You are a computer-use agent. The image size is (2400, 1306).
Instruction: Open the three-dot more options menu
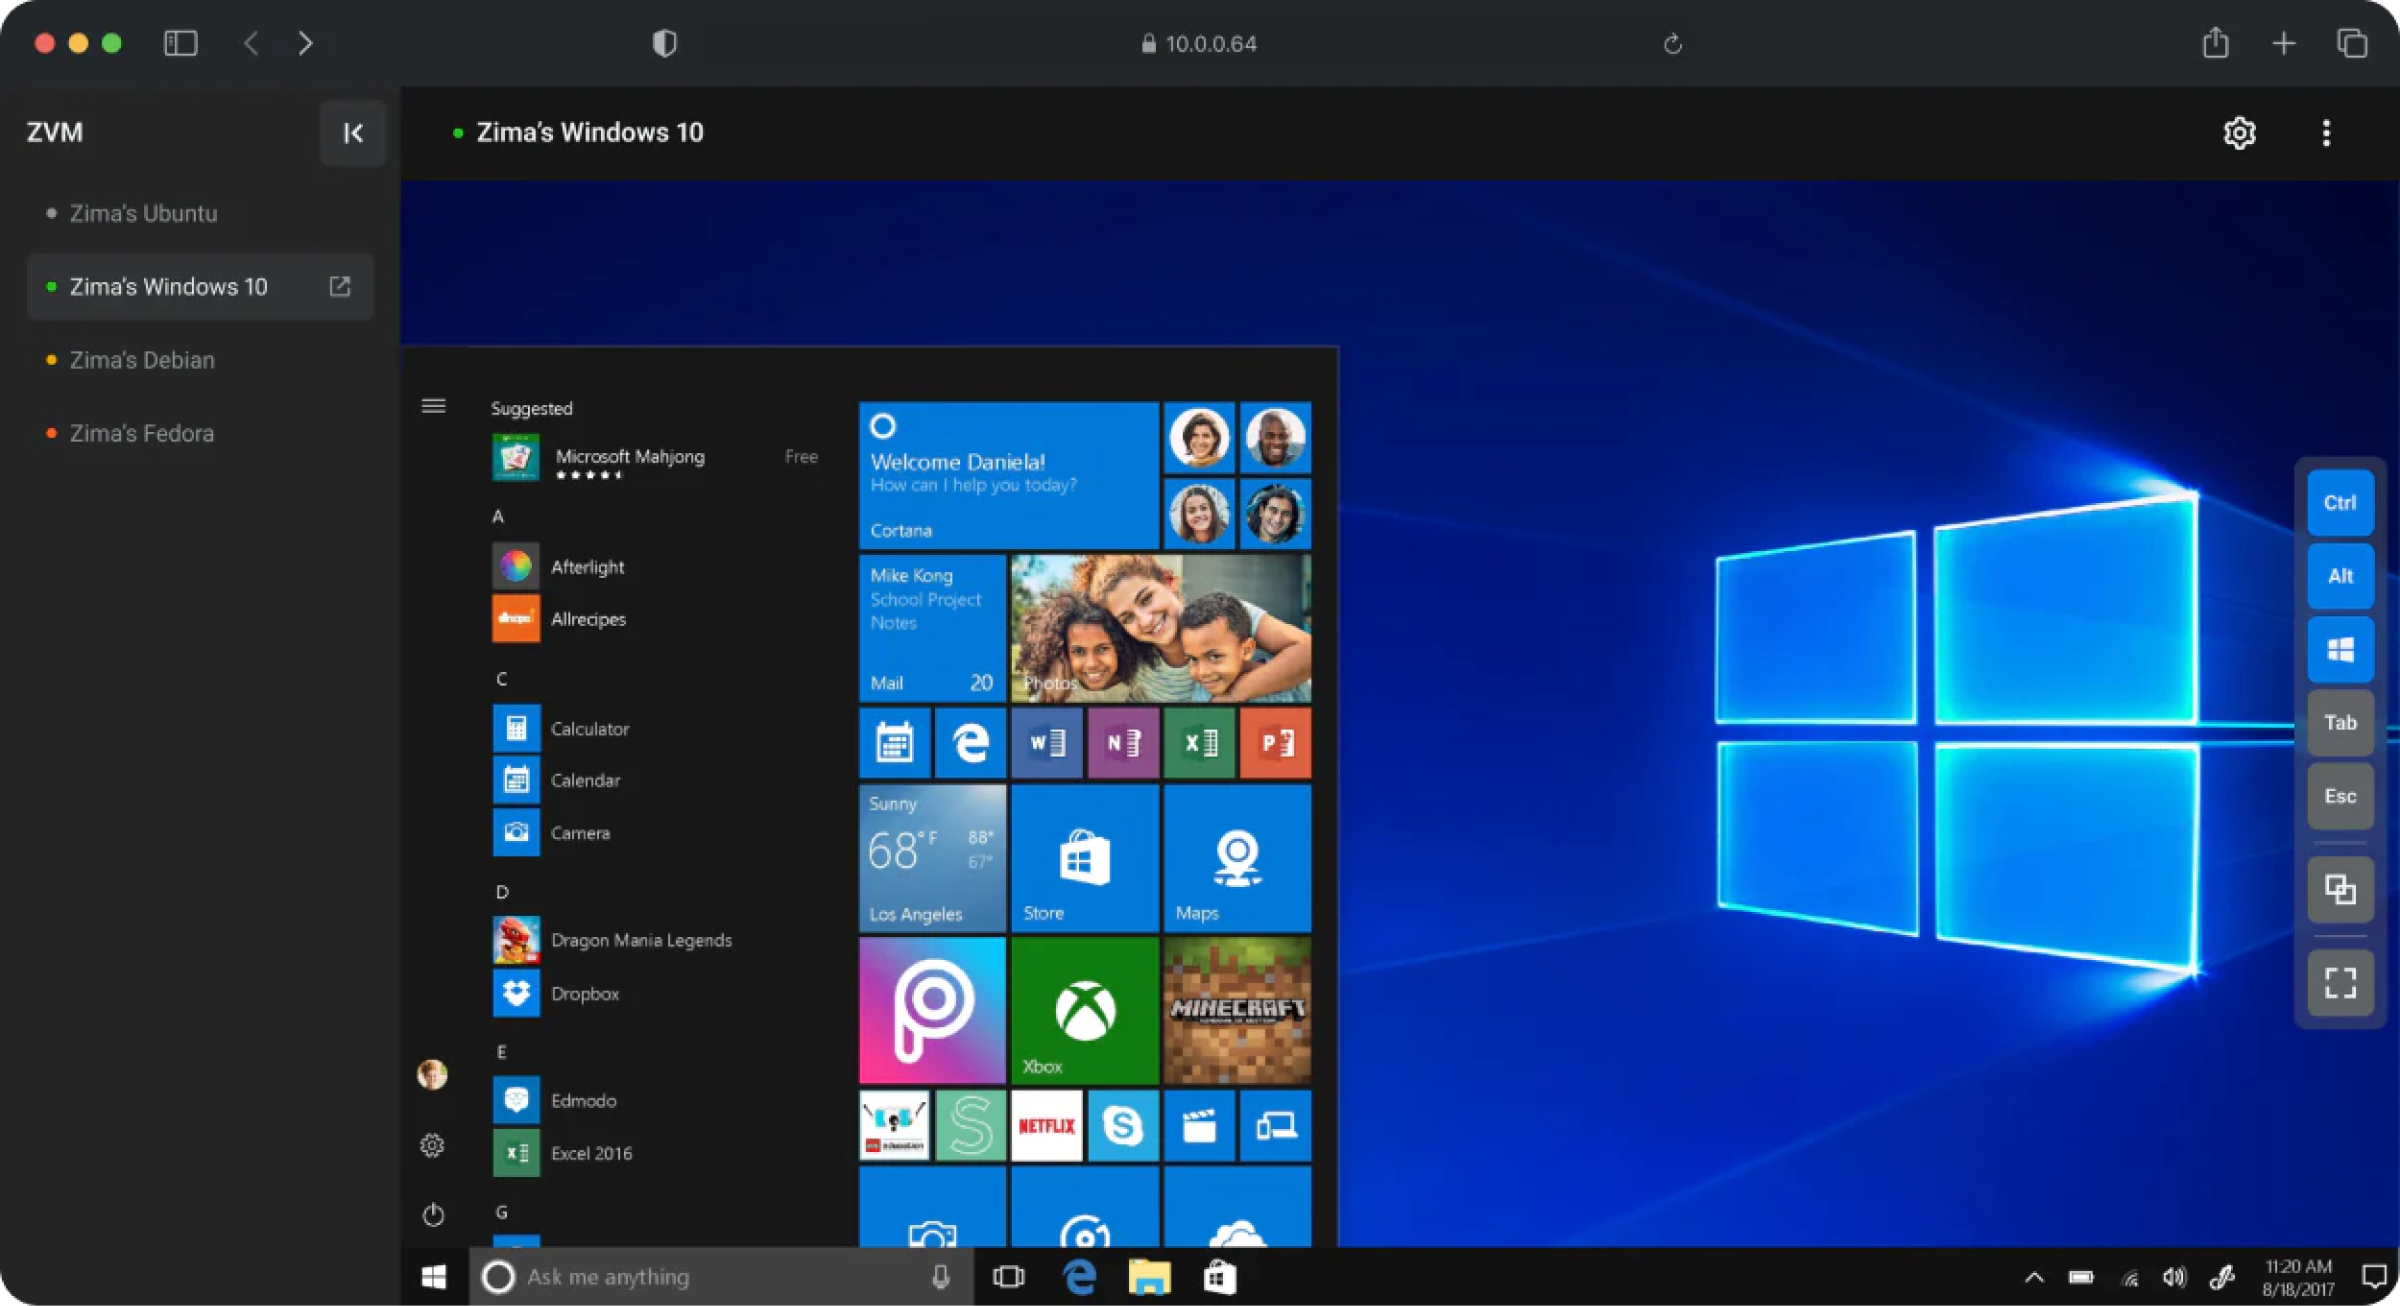pyautogui.click(x=2326, y=133)
